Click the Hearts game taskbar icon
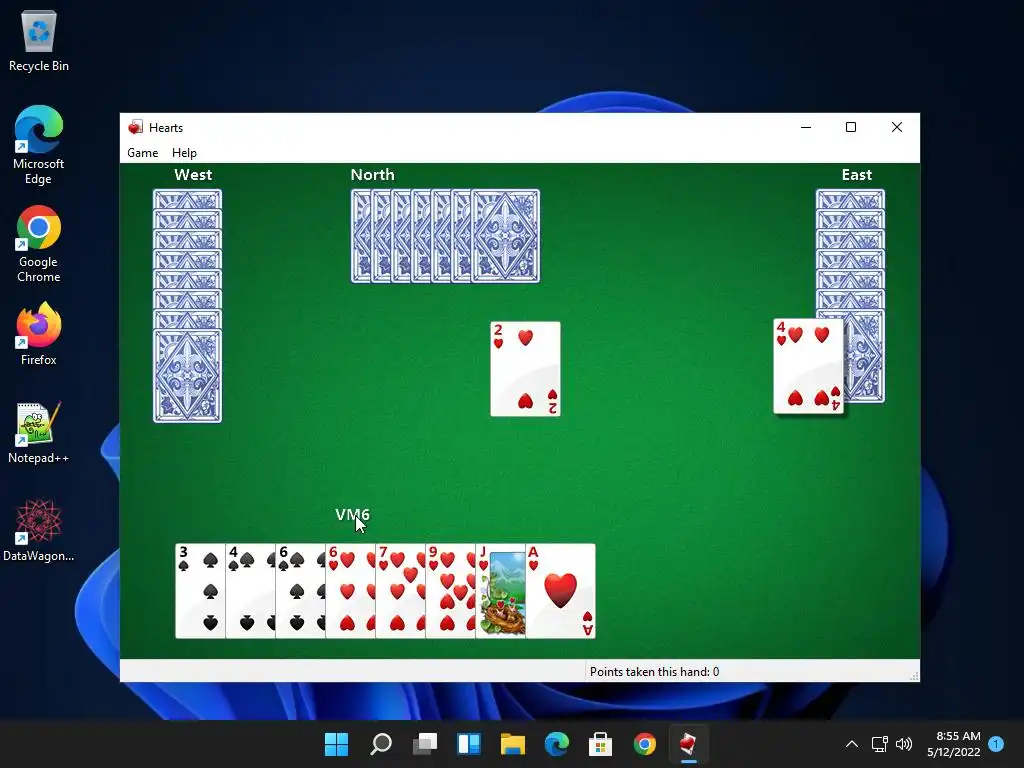 688,744
